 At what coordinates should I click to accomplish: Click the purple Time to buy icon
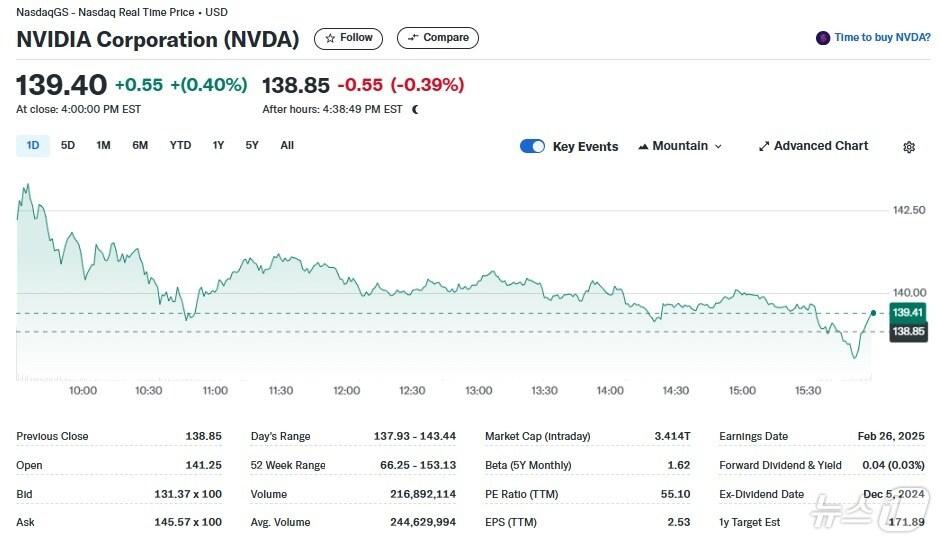[823, 38]
